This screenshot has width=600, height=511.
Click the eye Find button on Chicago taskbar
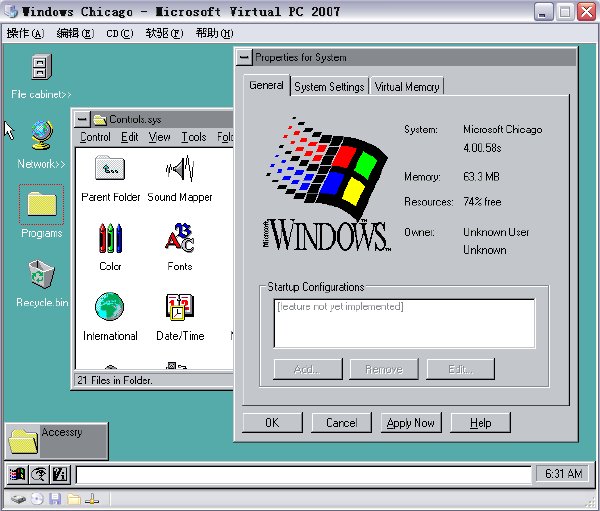(39, 475)
